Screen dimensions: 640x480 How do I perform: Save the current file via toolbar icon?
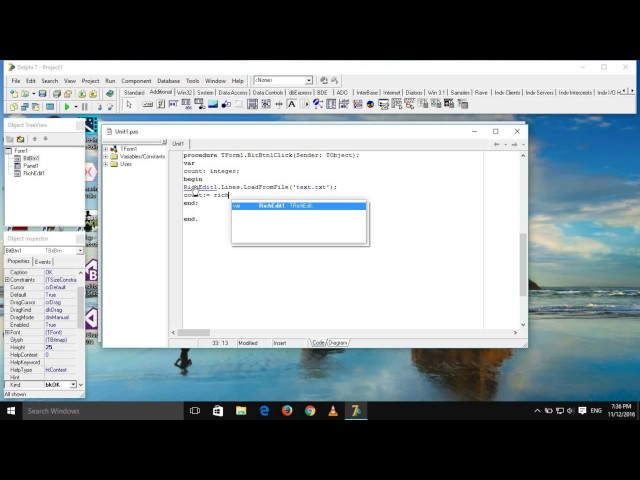(x=42, y=94)
